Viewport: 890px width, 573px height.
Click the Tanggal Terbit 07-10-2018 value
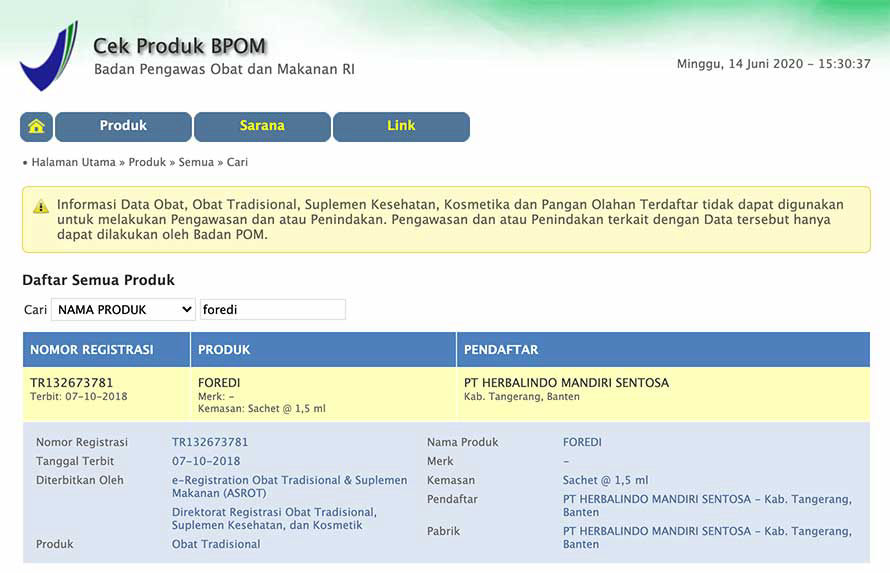(206, 461)
